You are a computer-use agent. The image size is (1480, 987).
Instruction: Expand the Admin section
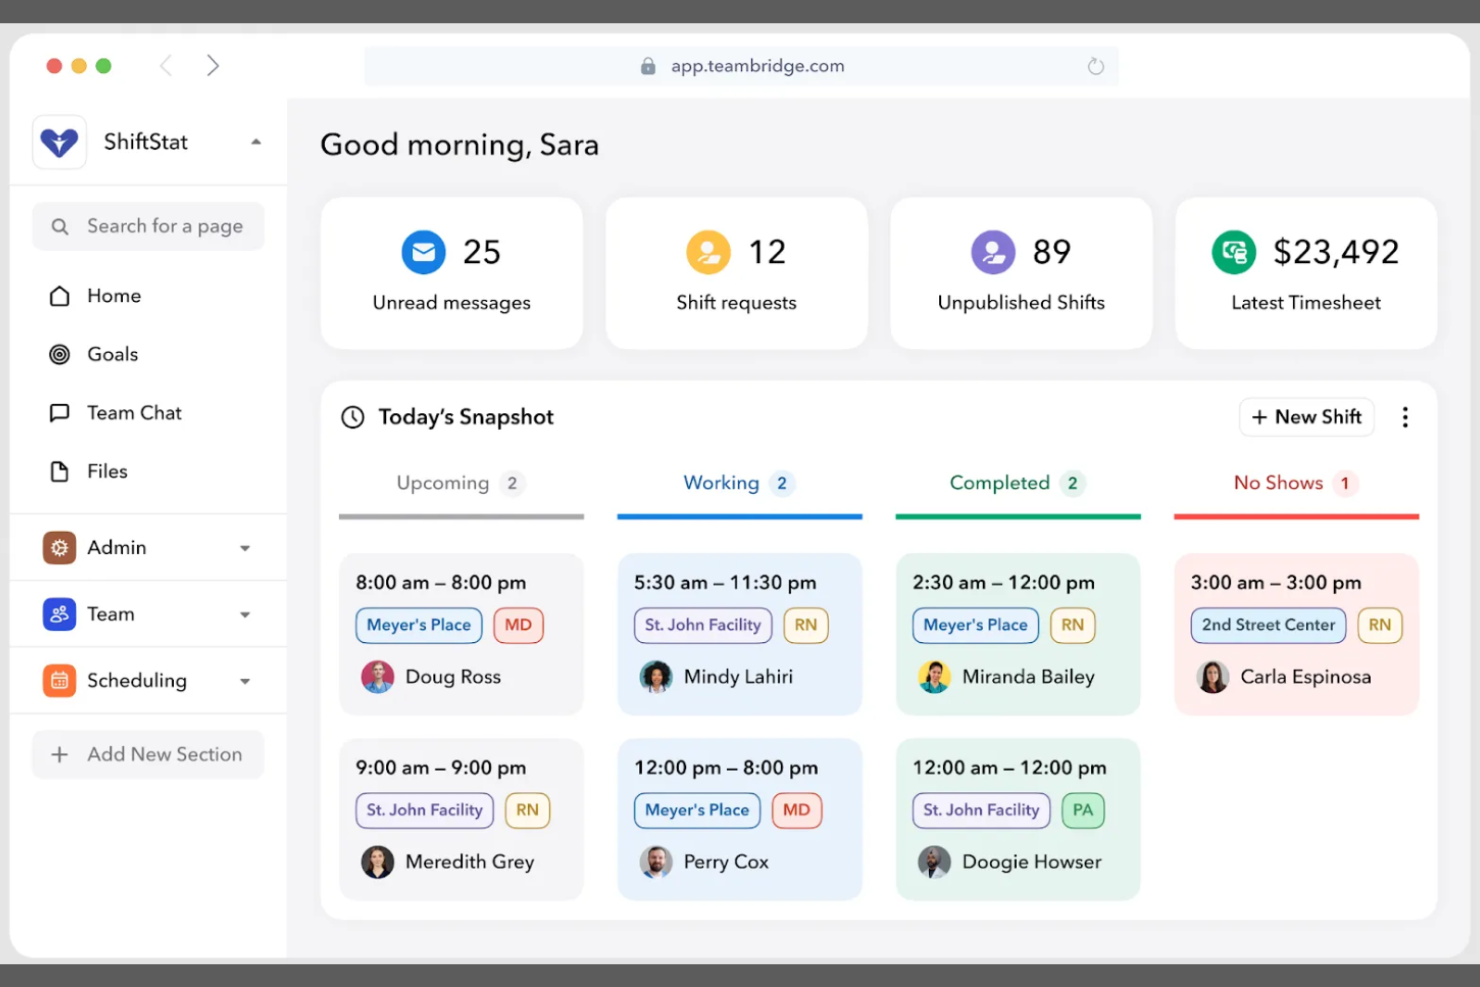[x=245, y=548]
